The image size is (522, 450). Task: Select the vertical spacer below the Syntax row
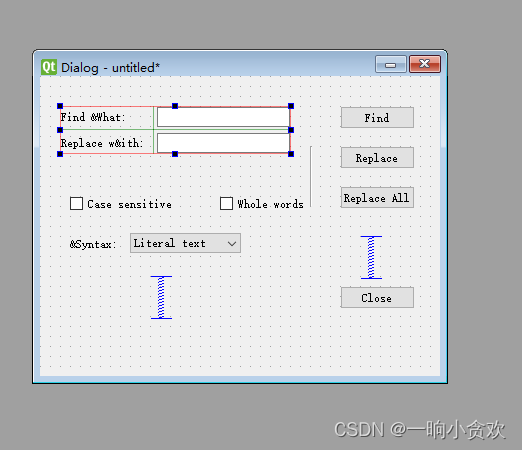pos(161,297)
